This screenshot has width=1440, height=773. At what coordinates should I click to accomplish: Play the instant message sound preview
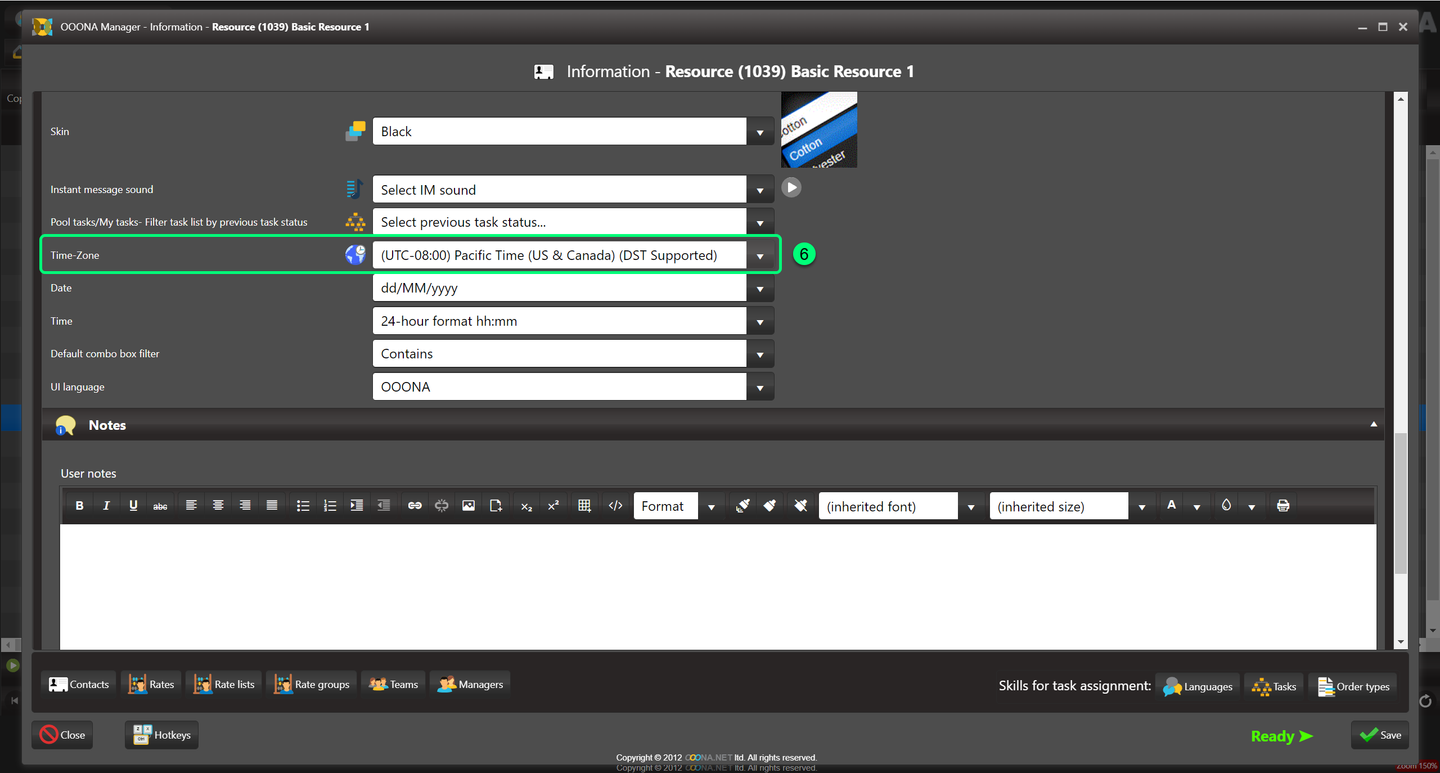[791, 187]
